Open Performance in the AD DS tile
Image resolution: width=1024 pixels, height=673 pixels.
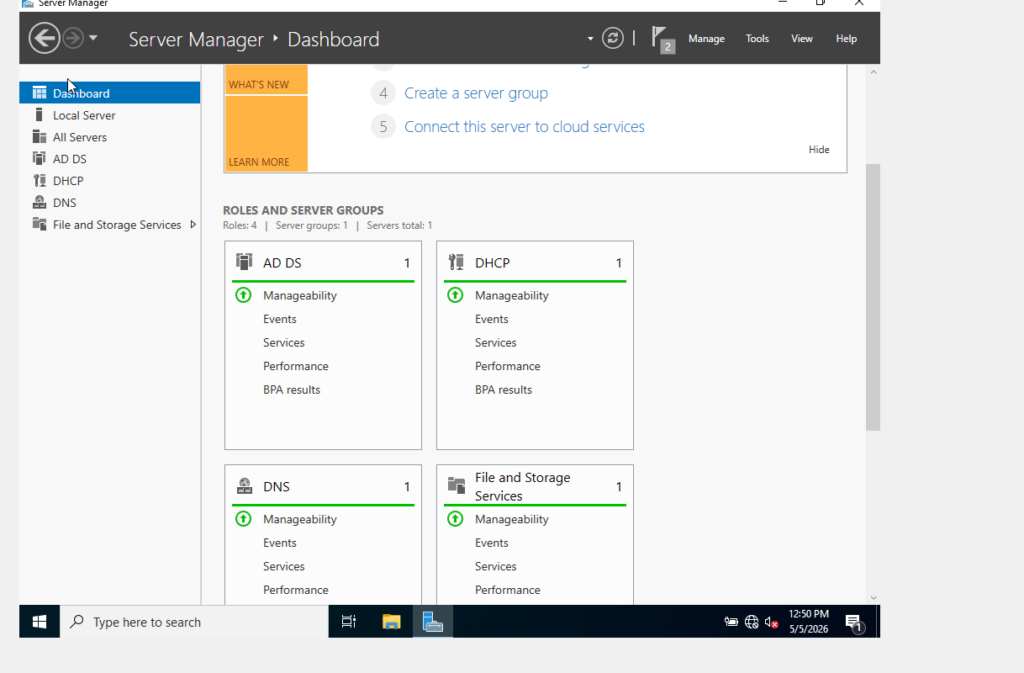click(295, 366)
